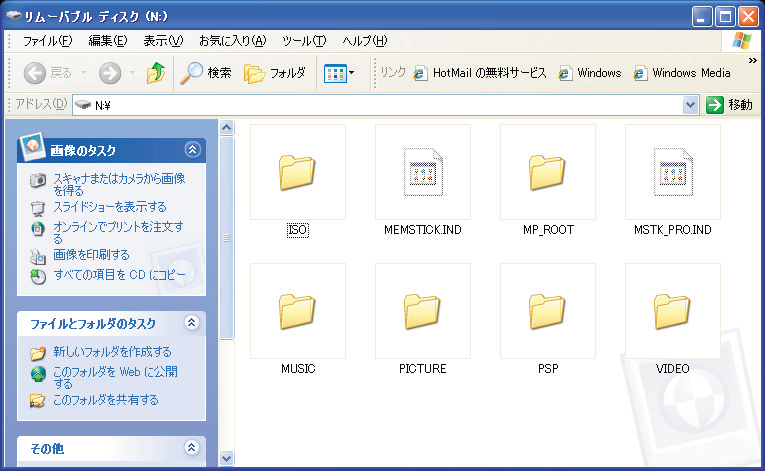
Task: Click スライドショーを表示する link
Action: [110, 207]
